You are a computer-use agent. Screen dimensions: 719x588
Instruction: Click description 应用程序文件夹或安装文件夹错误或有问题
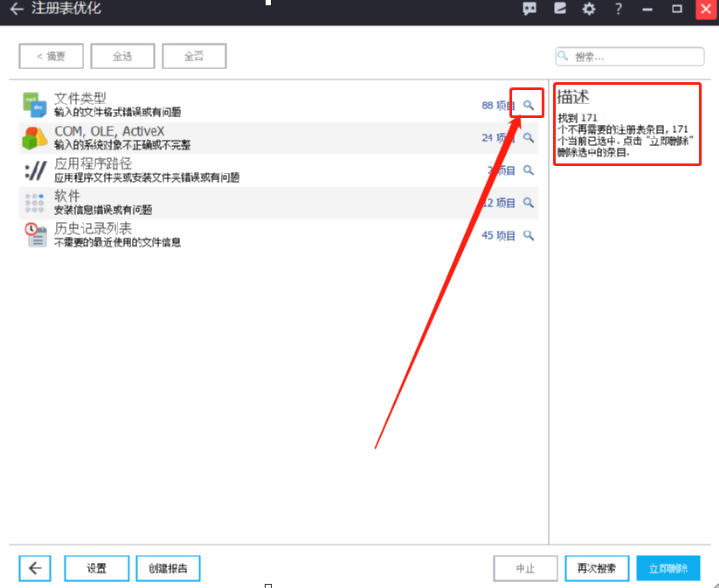tap(147, 178)
